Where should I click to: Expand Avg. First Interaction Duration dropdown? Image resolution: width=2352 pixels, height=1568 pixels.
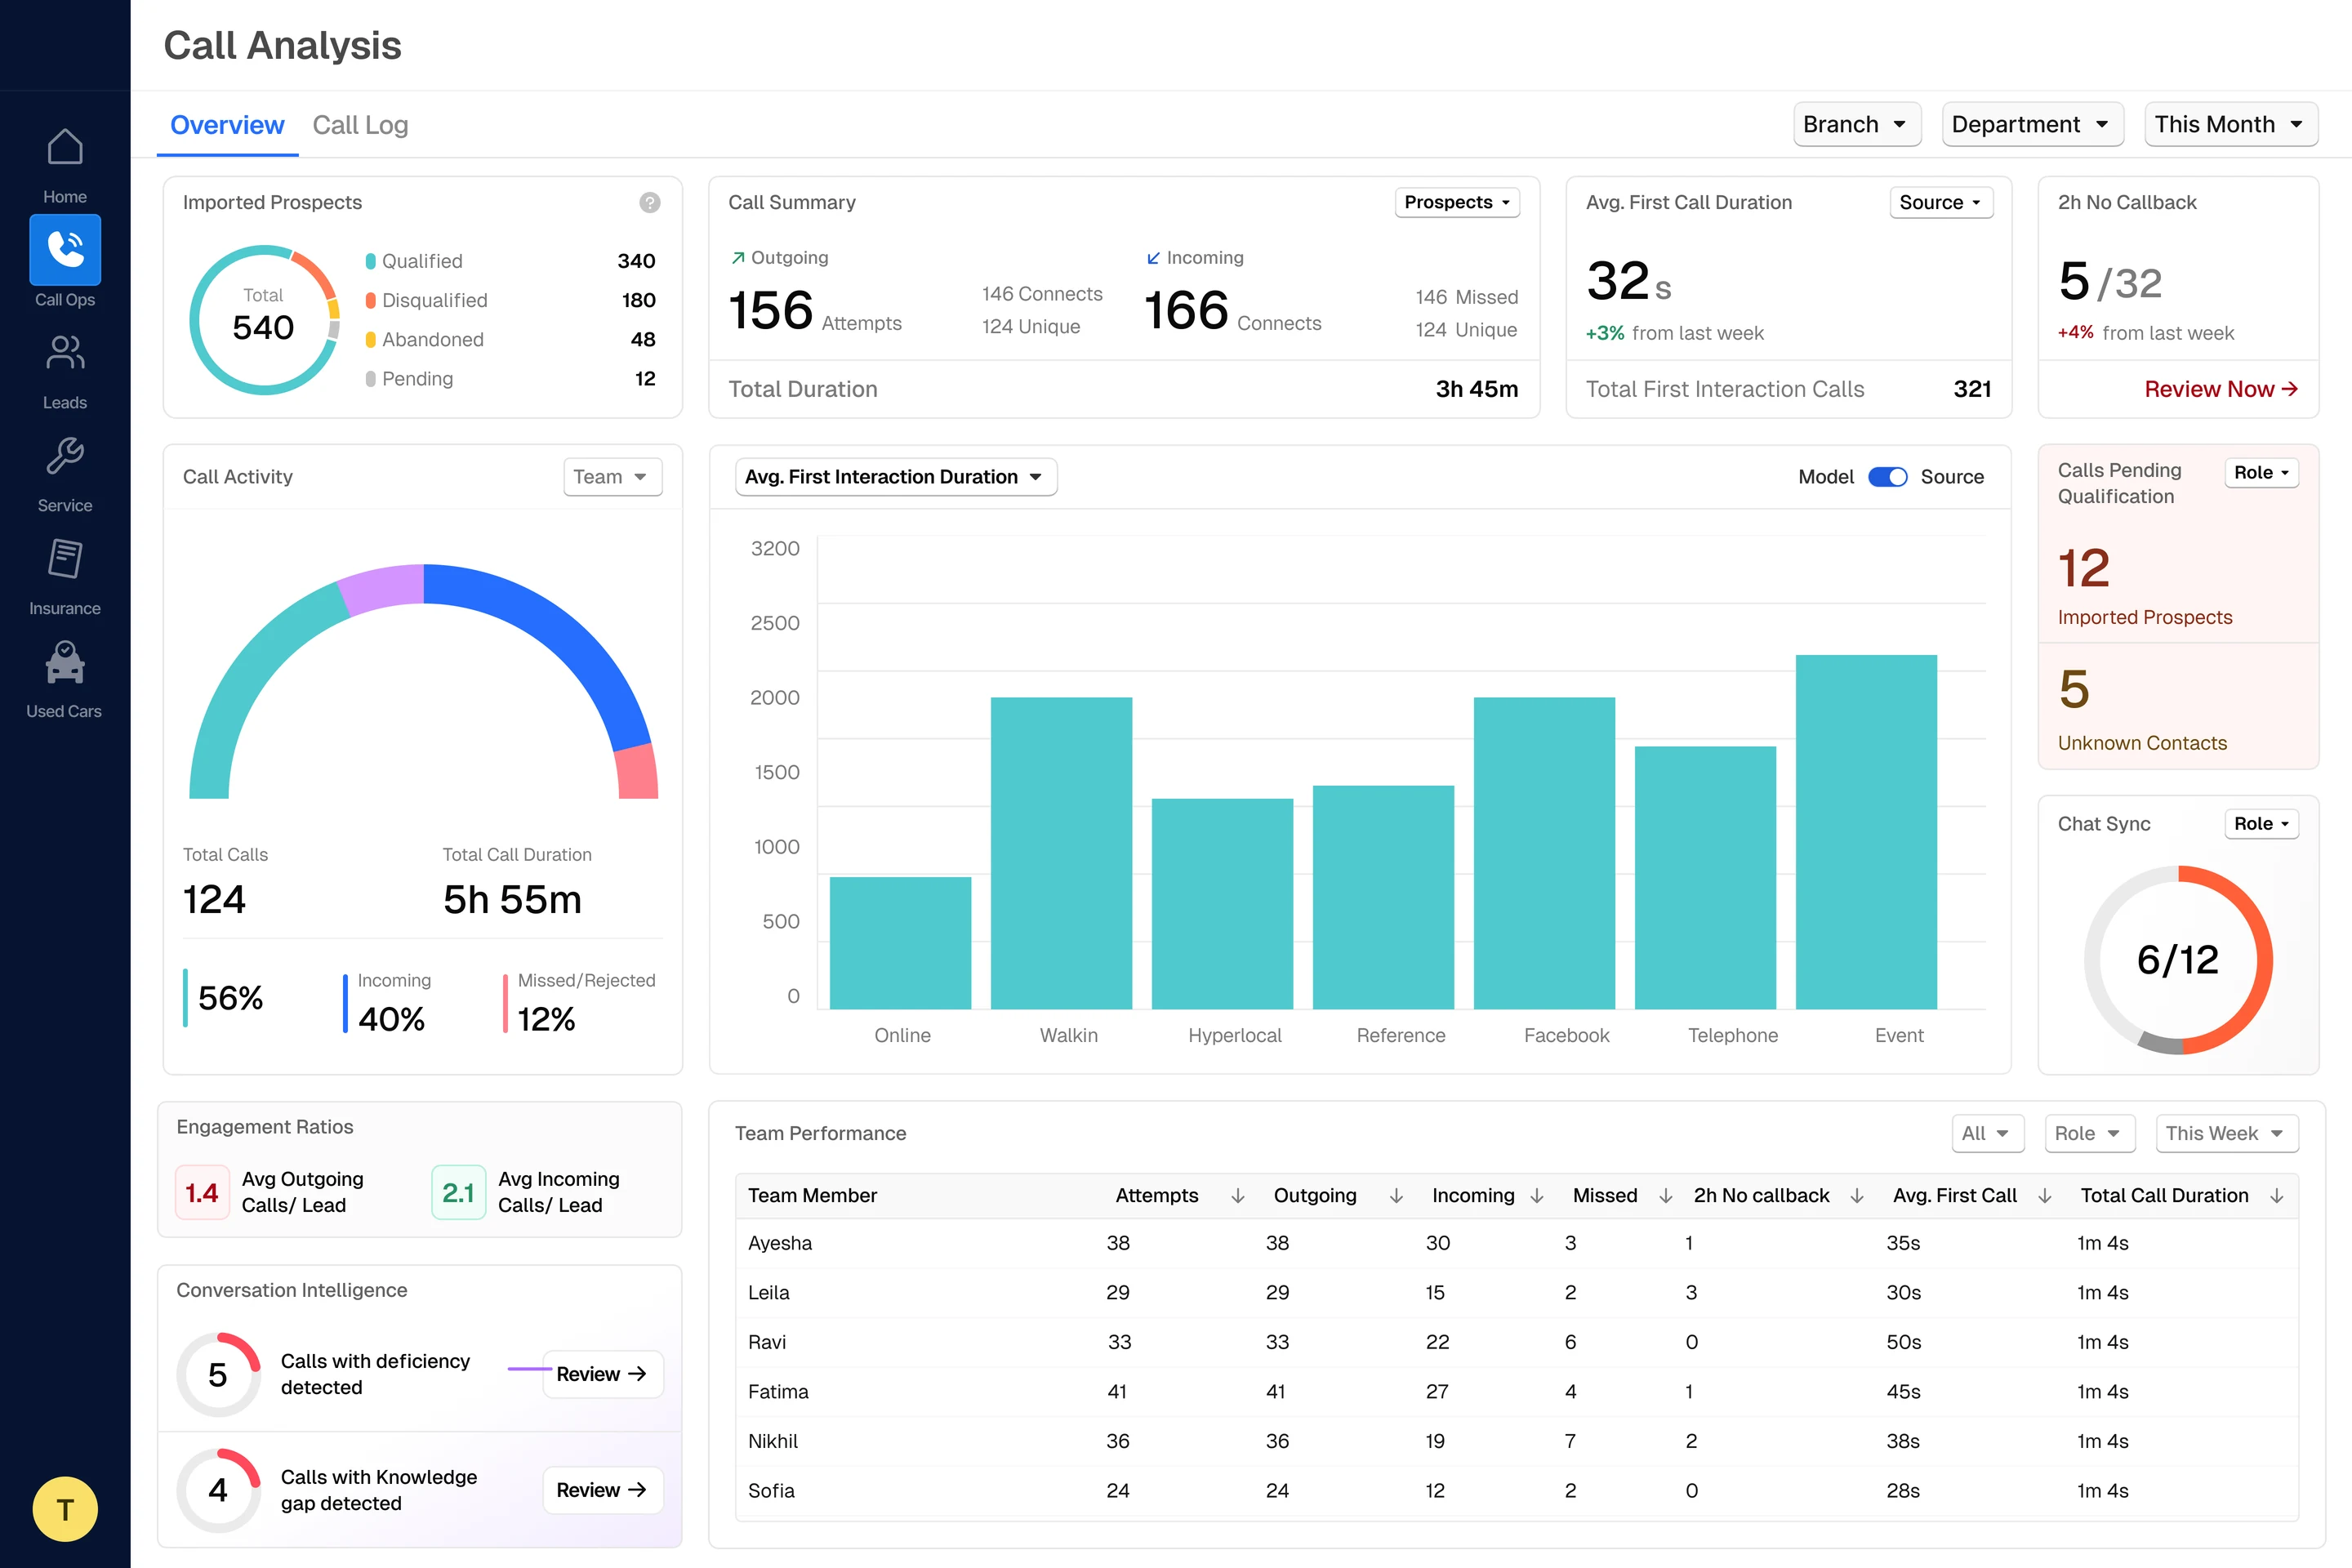click(x=895, y=477)
